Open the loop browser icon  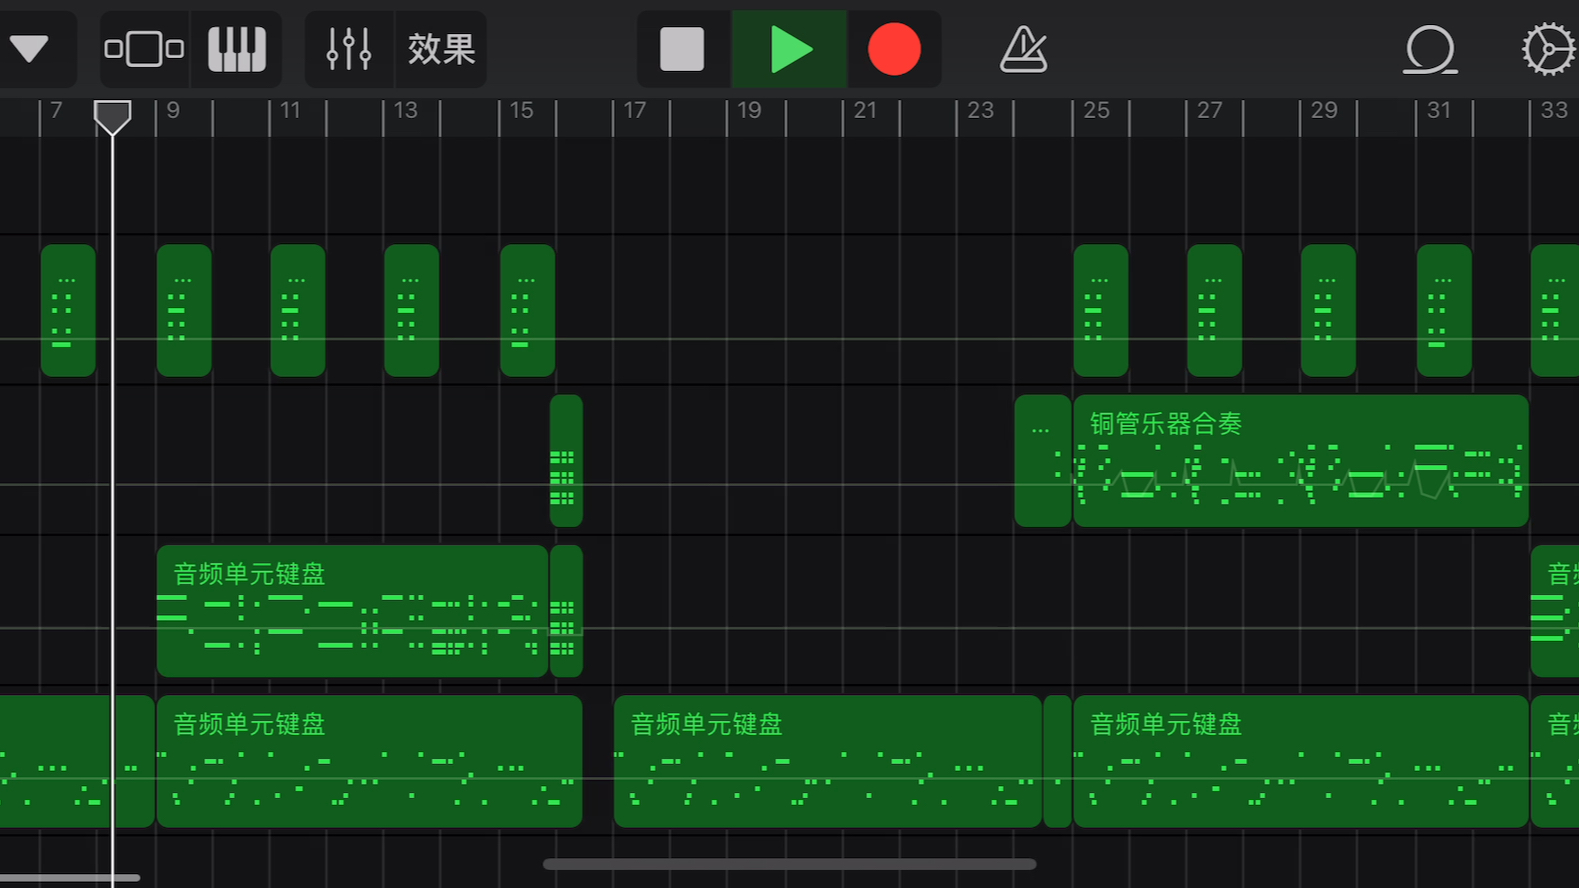(1430, 49)
